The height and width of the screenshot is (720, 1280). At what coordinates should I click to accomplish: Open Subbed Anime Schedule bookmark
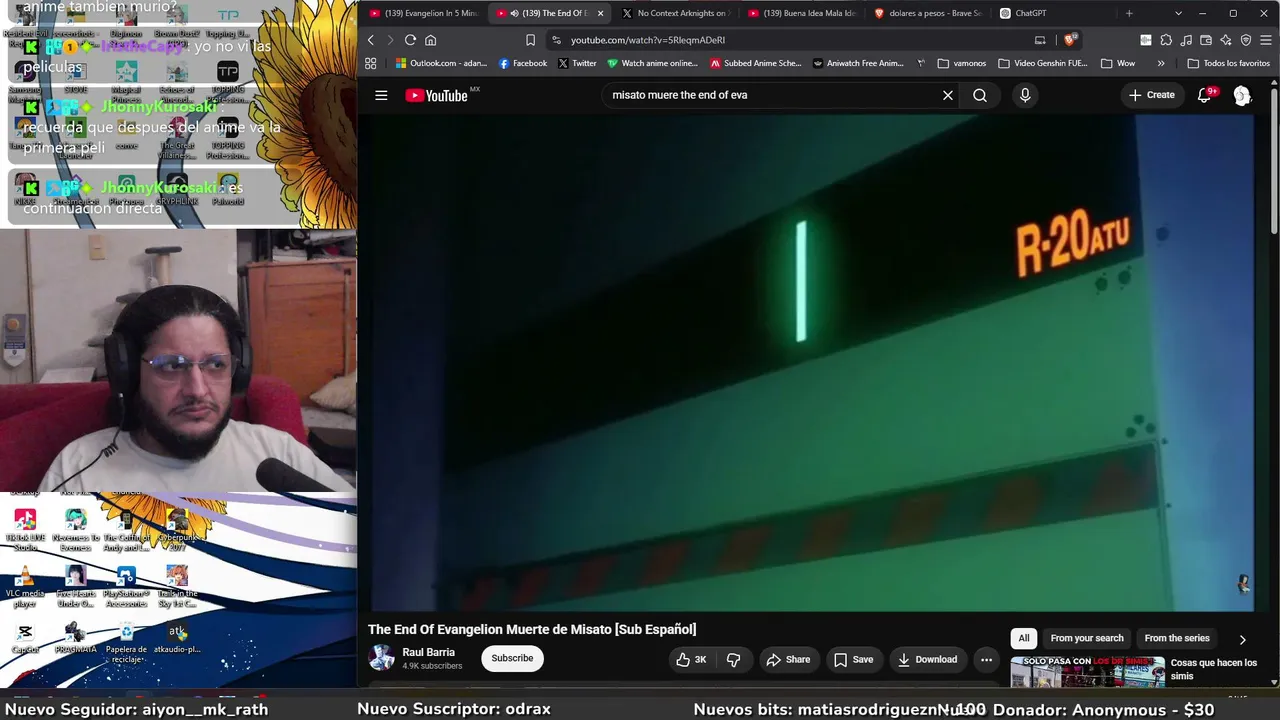pos(755,63)
